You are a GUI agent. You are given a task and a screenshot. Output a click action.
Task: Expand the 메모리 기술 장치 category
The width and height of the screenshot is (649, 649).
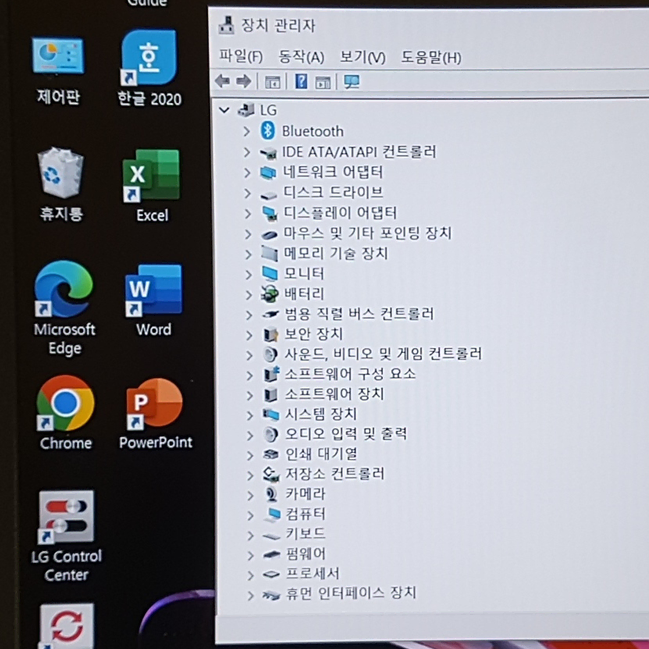tap(248, 254)
